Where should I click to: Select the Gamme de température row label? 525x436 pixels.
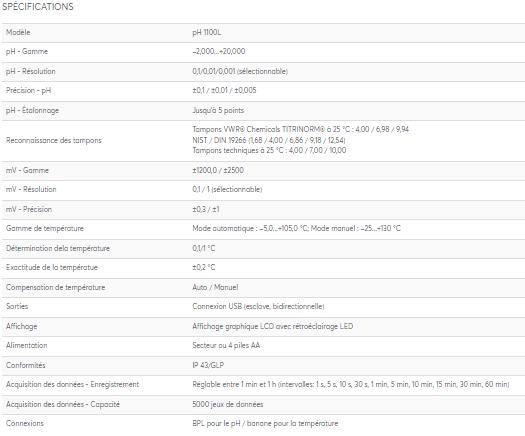point(45,229)
